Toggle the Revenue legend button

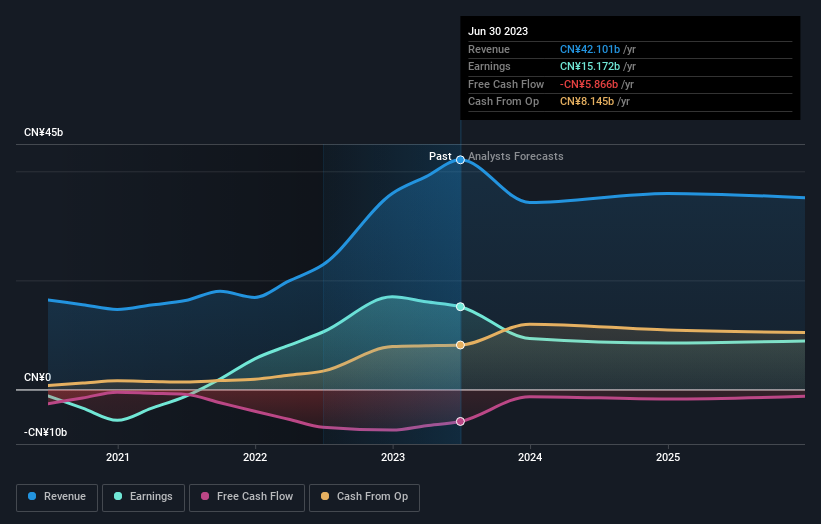tap(57, 497)
